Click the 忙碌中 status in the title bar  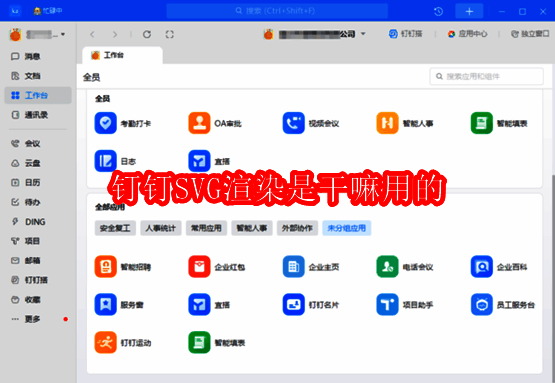[x=47, y=11]
